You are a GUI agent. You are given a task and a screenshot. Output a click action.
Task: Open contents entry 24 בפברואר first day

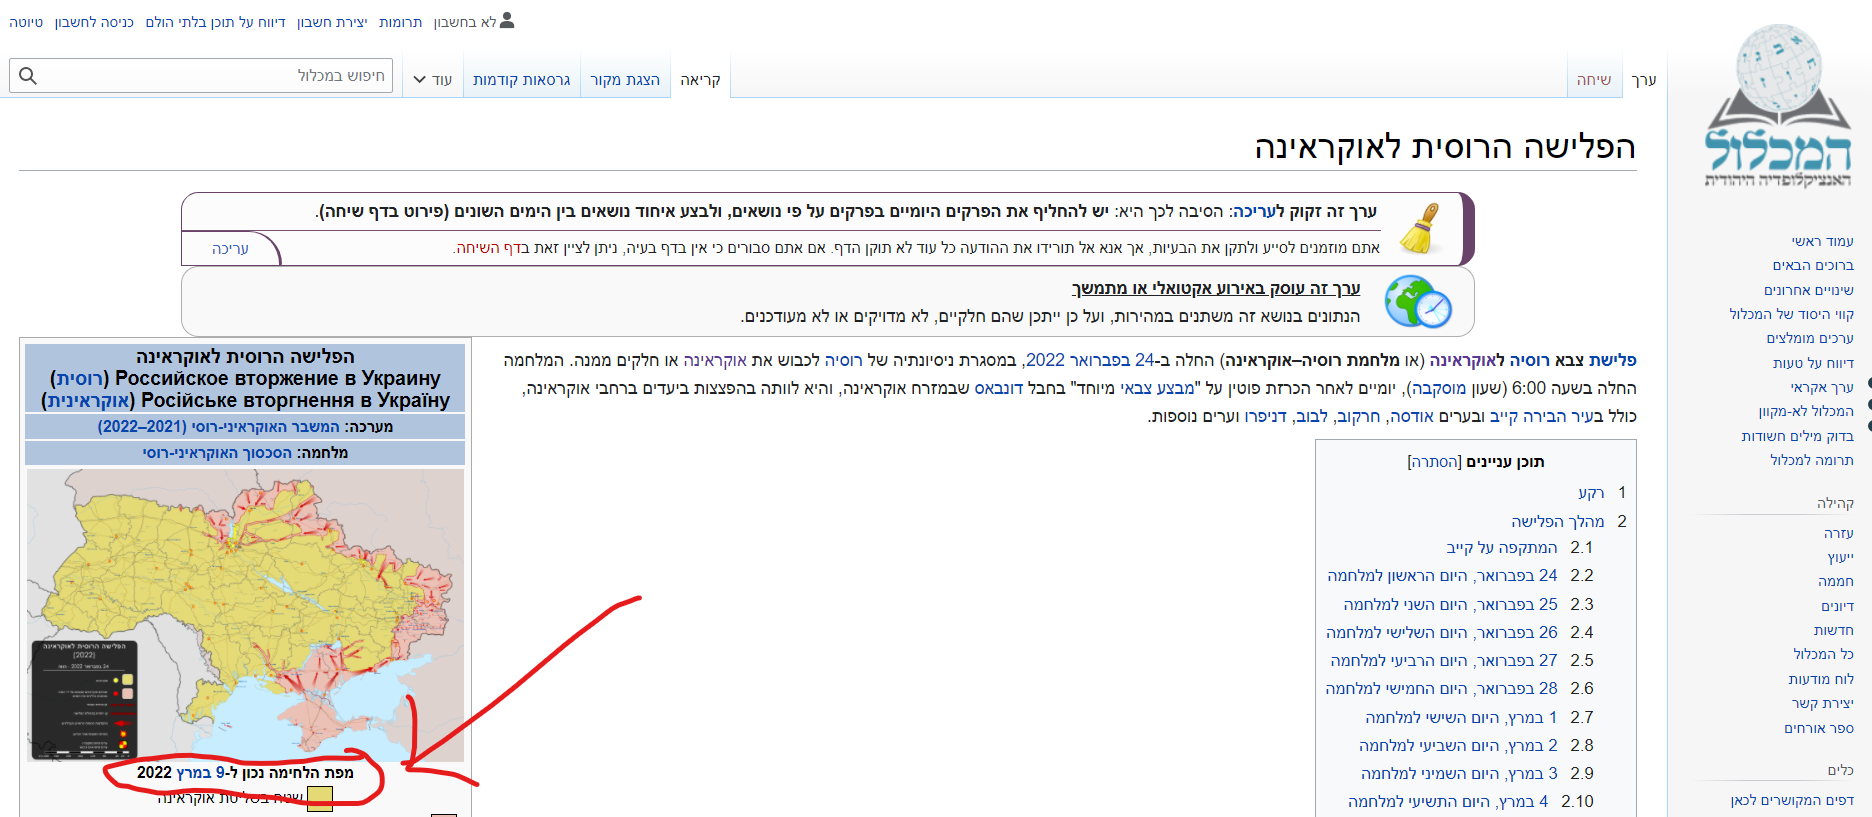point(1442,575)
